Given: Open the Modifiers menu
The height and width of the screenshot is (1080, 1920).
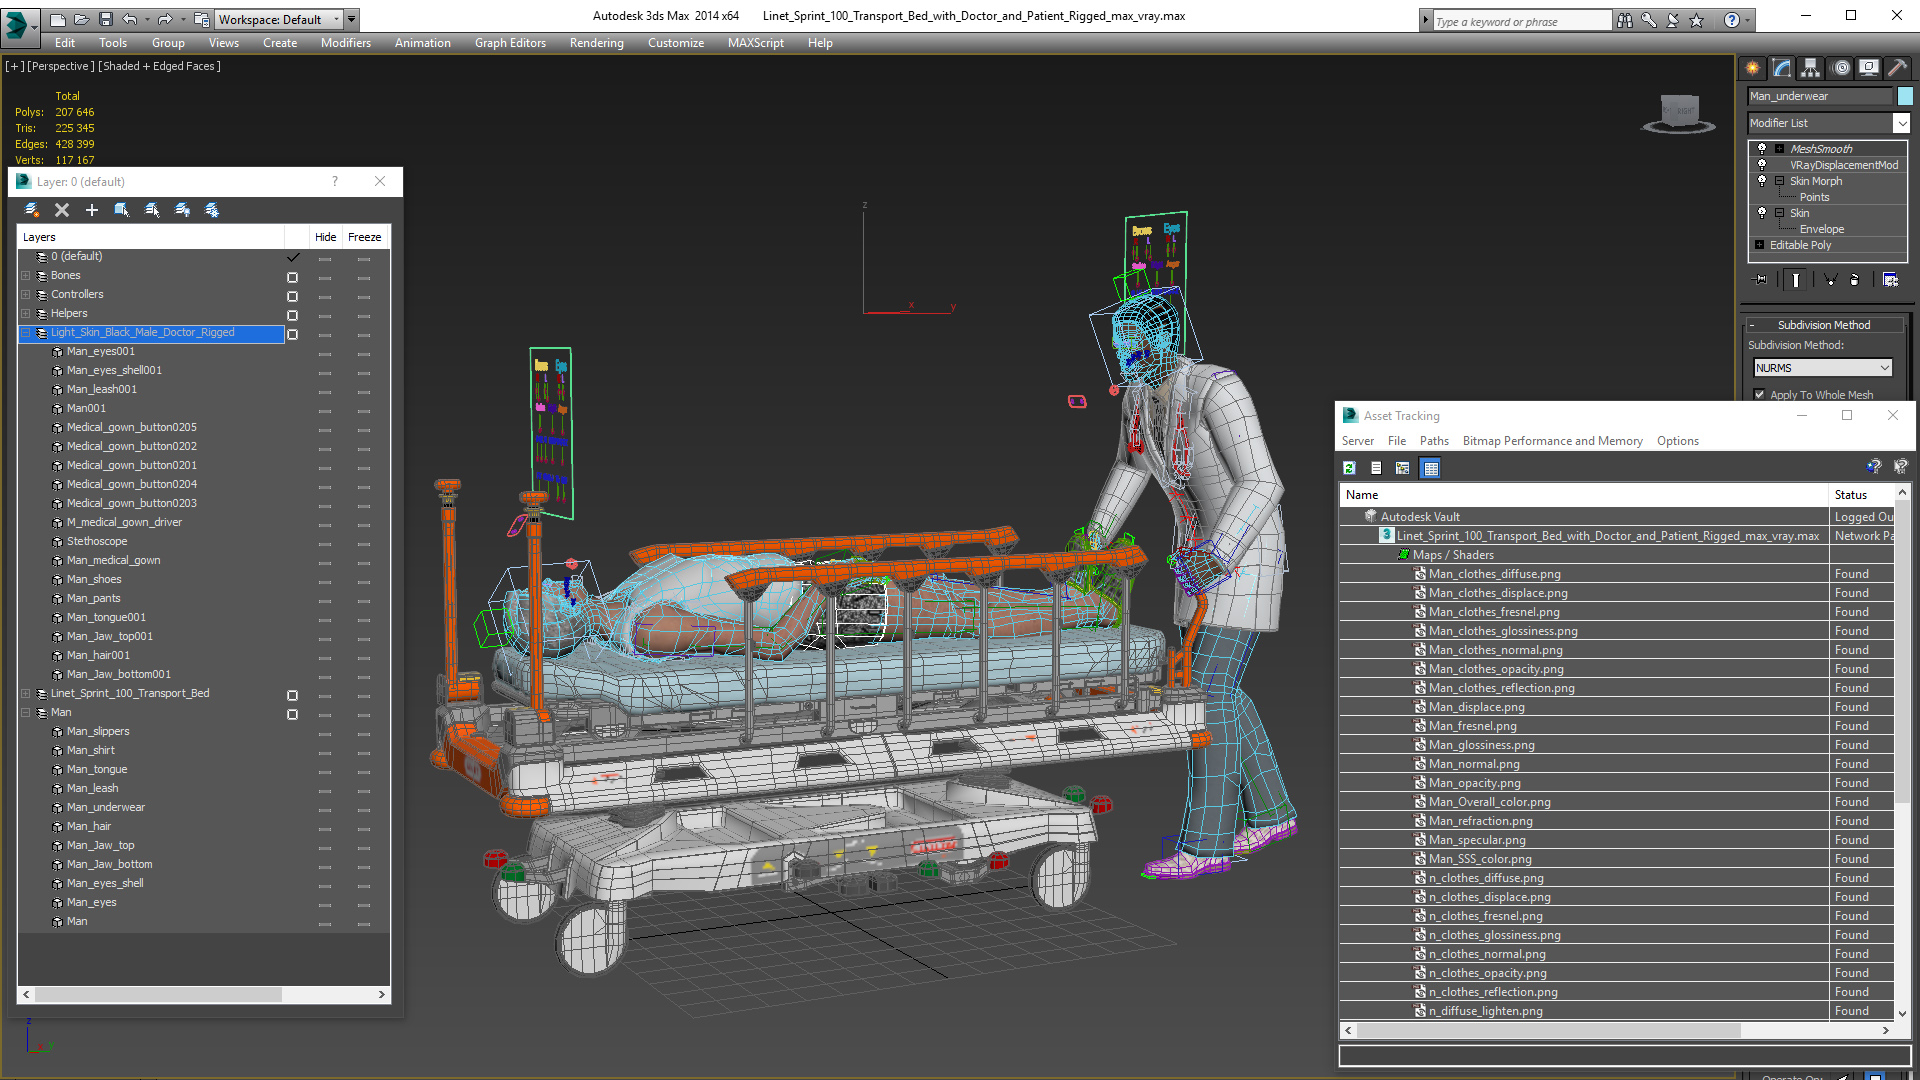Looking at the screenshot, I should [x=346, y=43].
